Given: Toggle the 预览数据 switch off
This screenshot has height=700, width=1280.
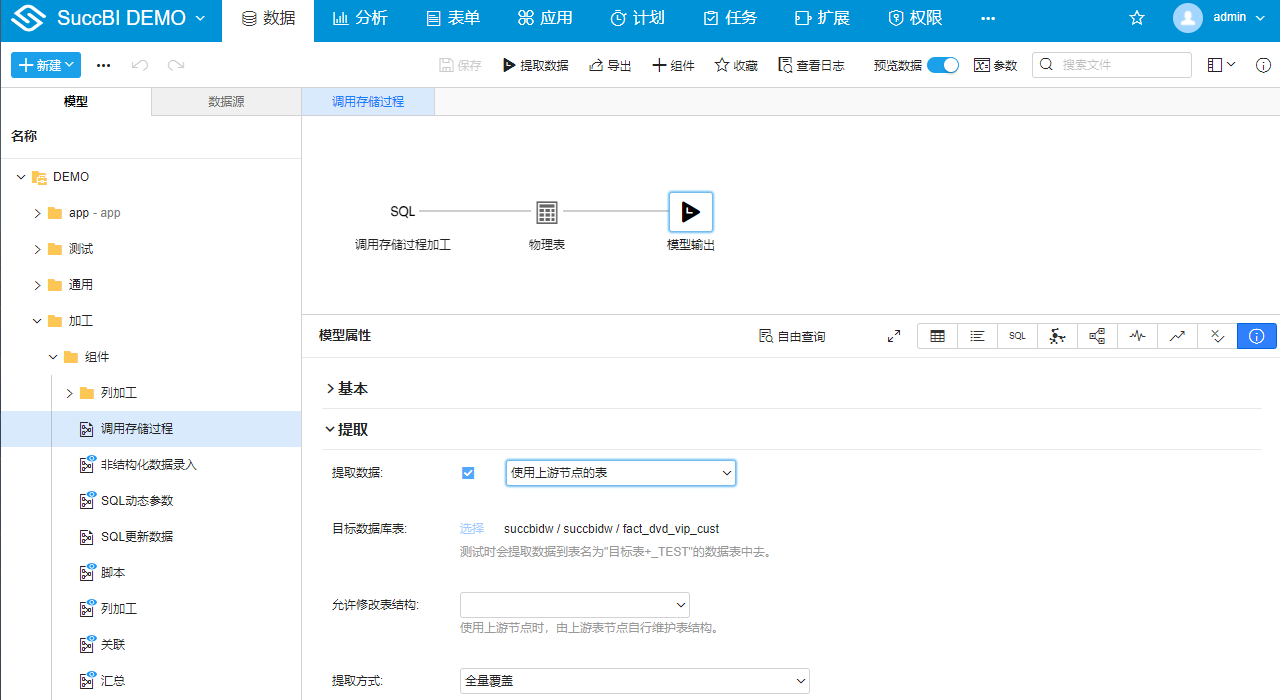Looking at the screenshot, I should coord(941,63).
